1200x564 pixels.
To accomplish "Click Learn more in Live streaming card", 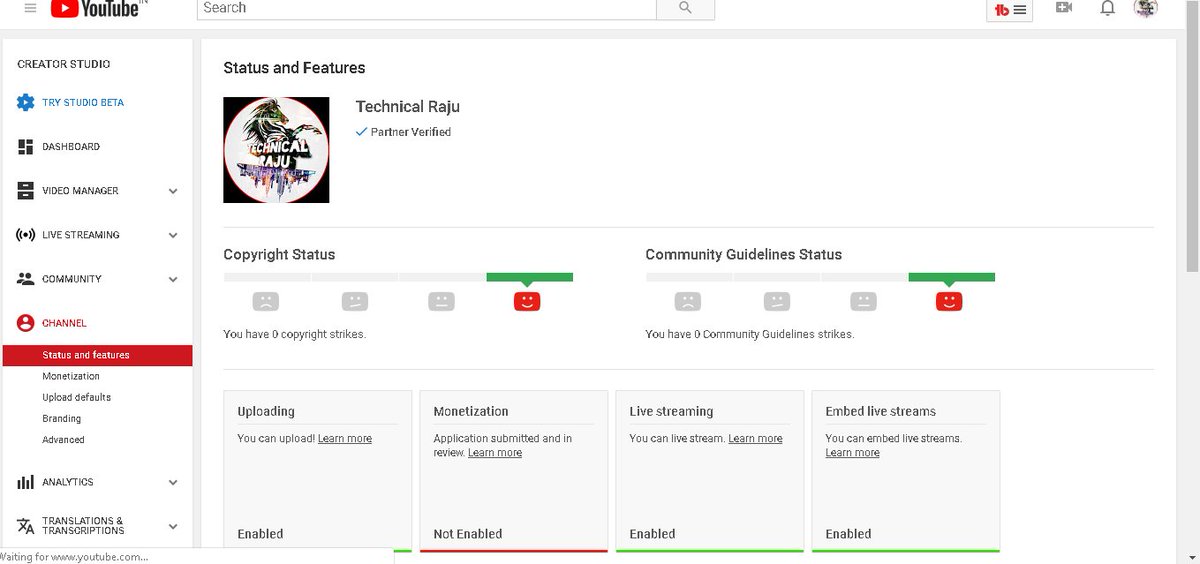I will [x=755, y=439].
